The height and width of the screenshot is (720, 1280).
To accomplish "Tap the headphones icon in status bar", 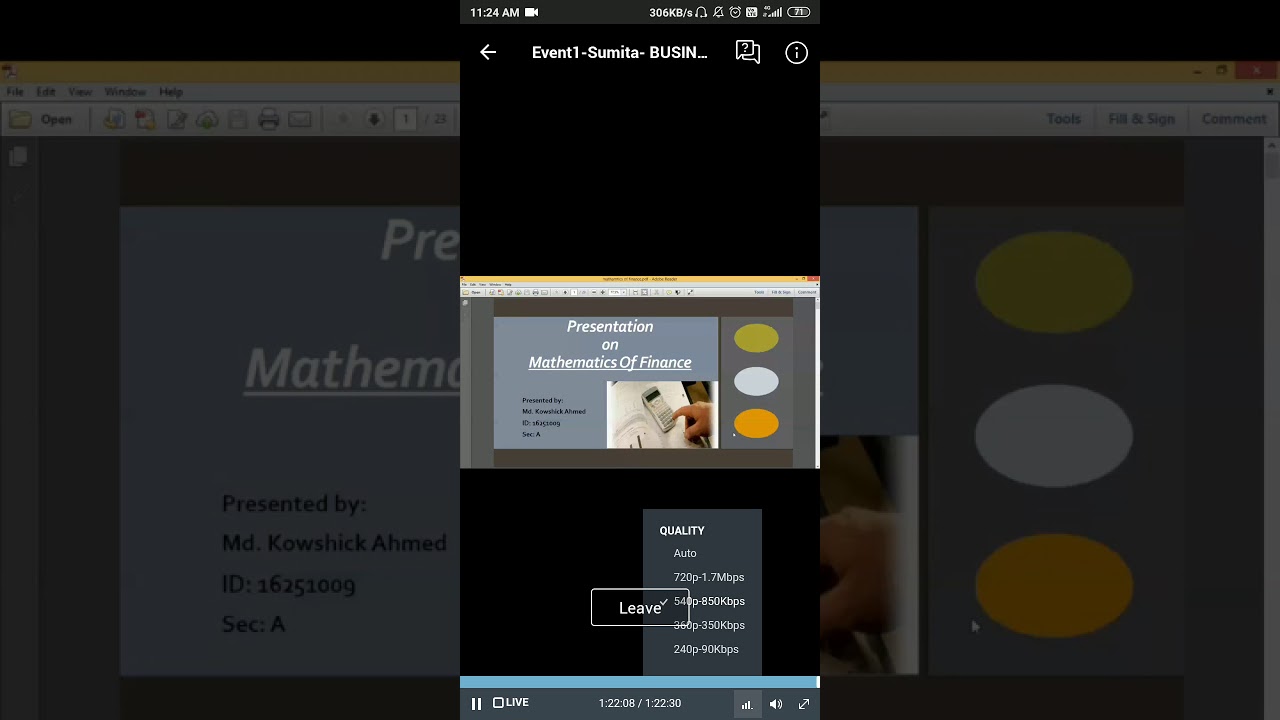I will [x=702, y=12].
